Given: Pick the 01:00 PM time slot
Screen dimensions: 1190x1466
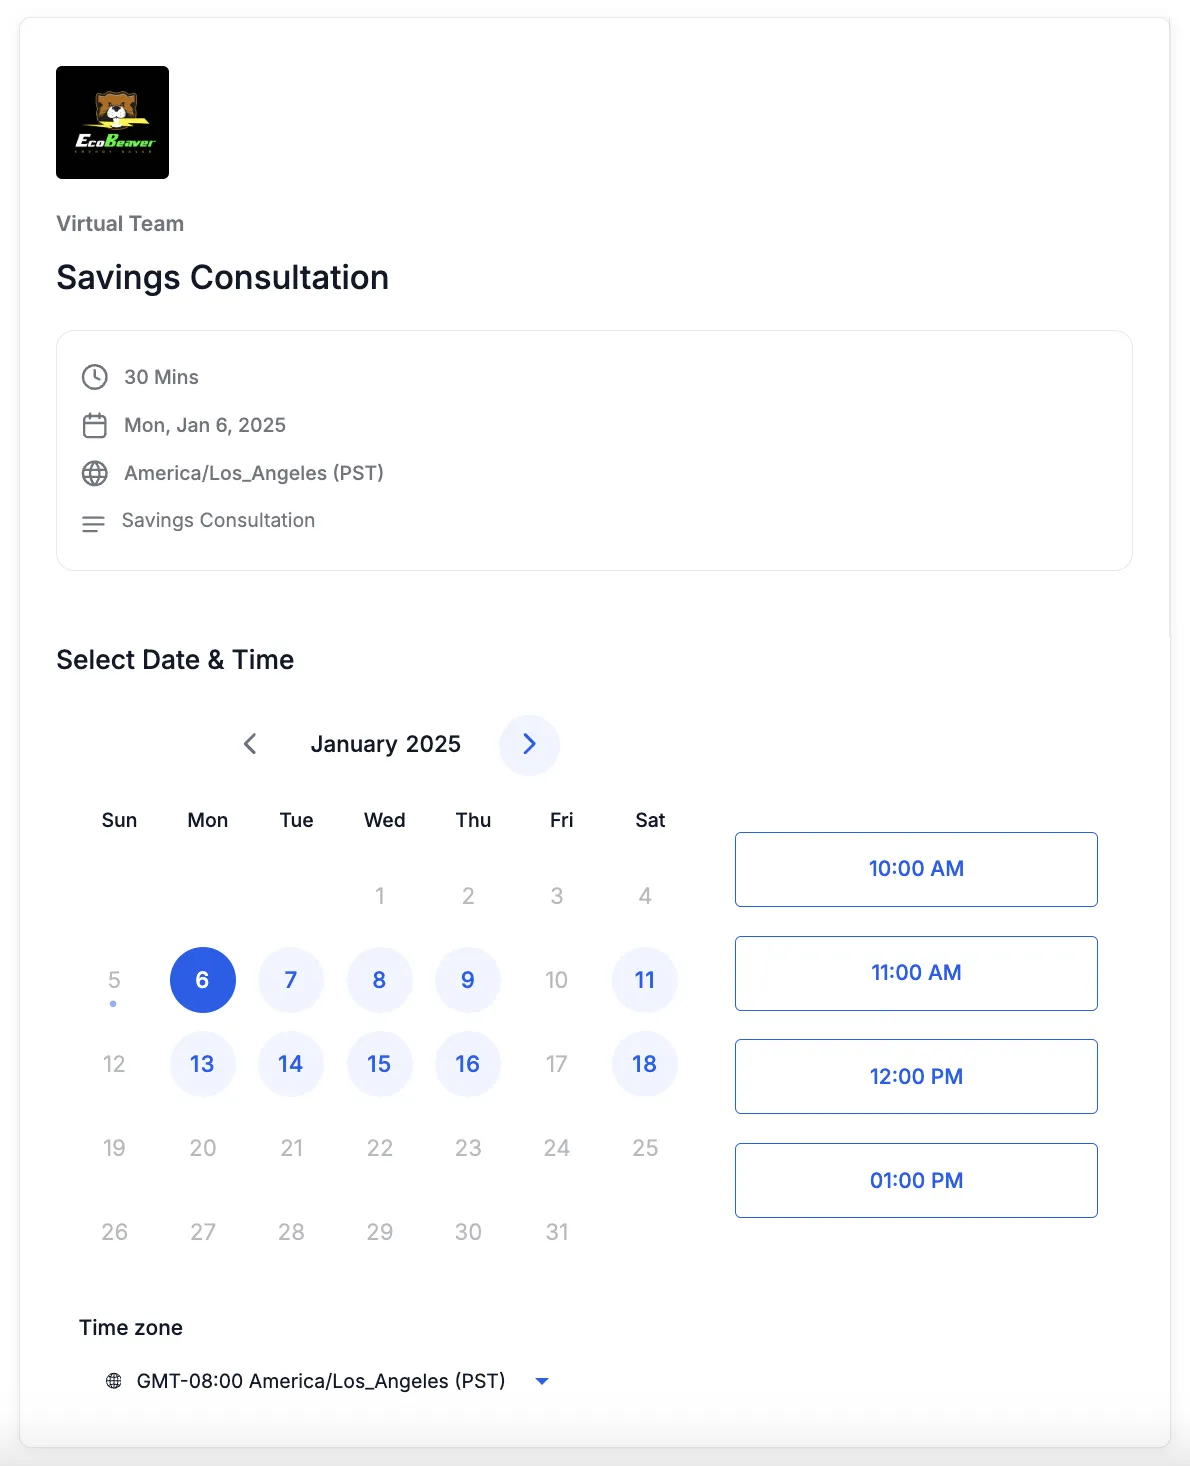Looking at the screenshot, I should (916, 1180).
